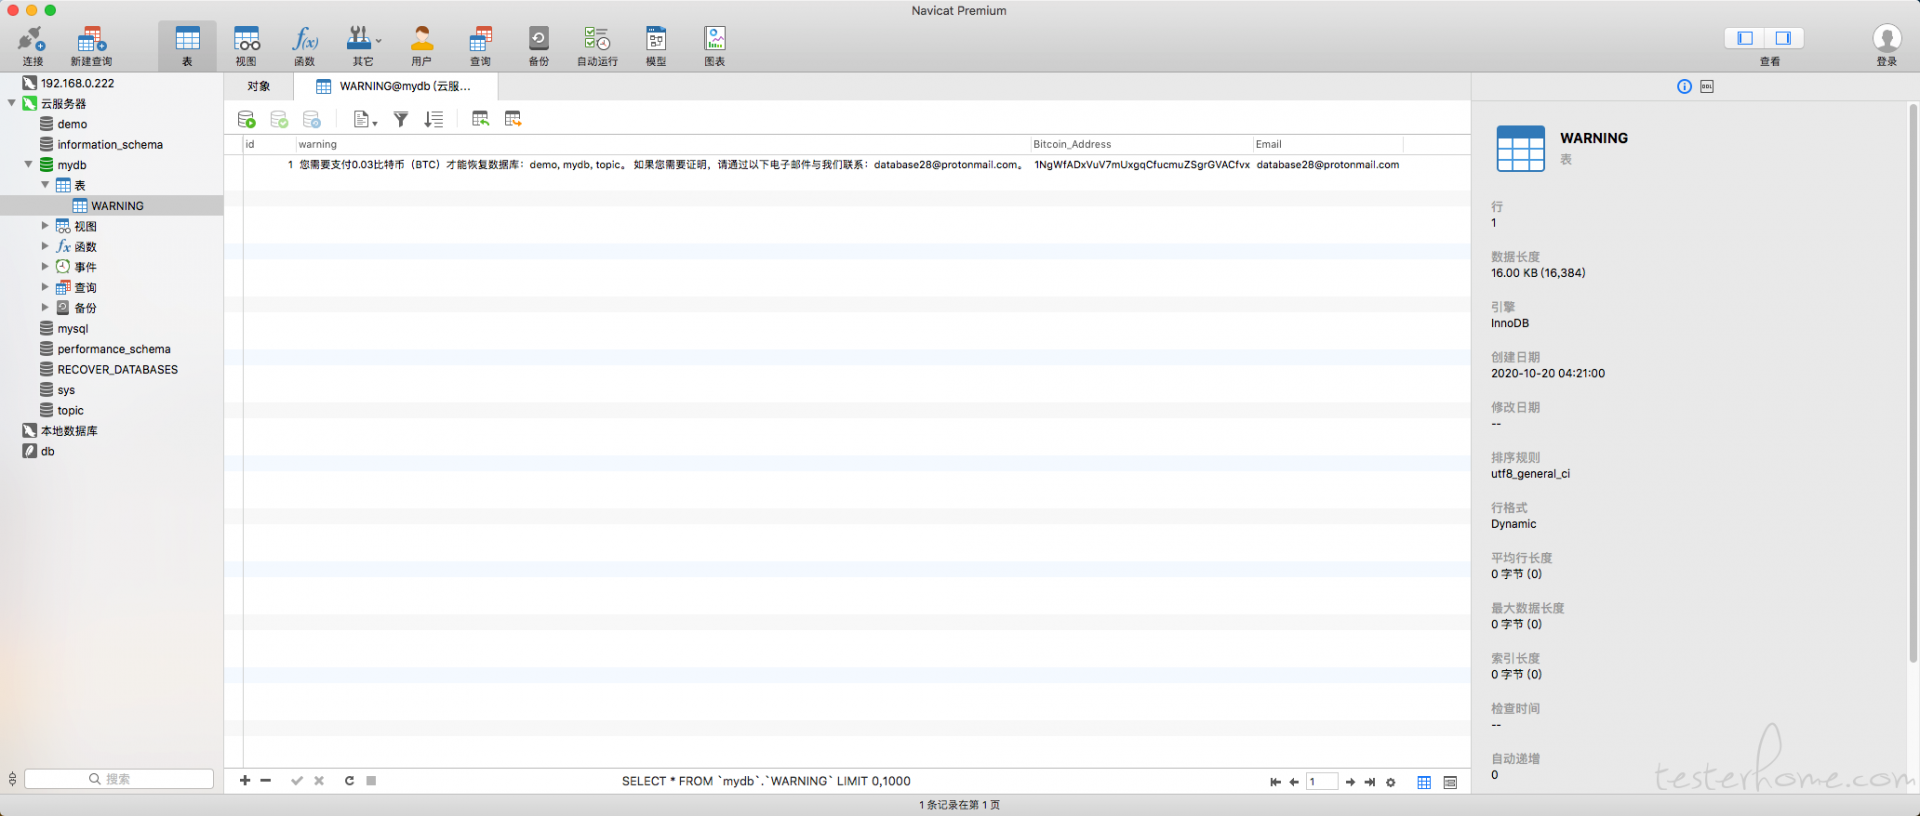Go to last page of records

[1370, 782]
